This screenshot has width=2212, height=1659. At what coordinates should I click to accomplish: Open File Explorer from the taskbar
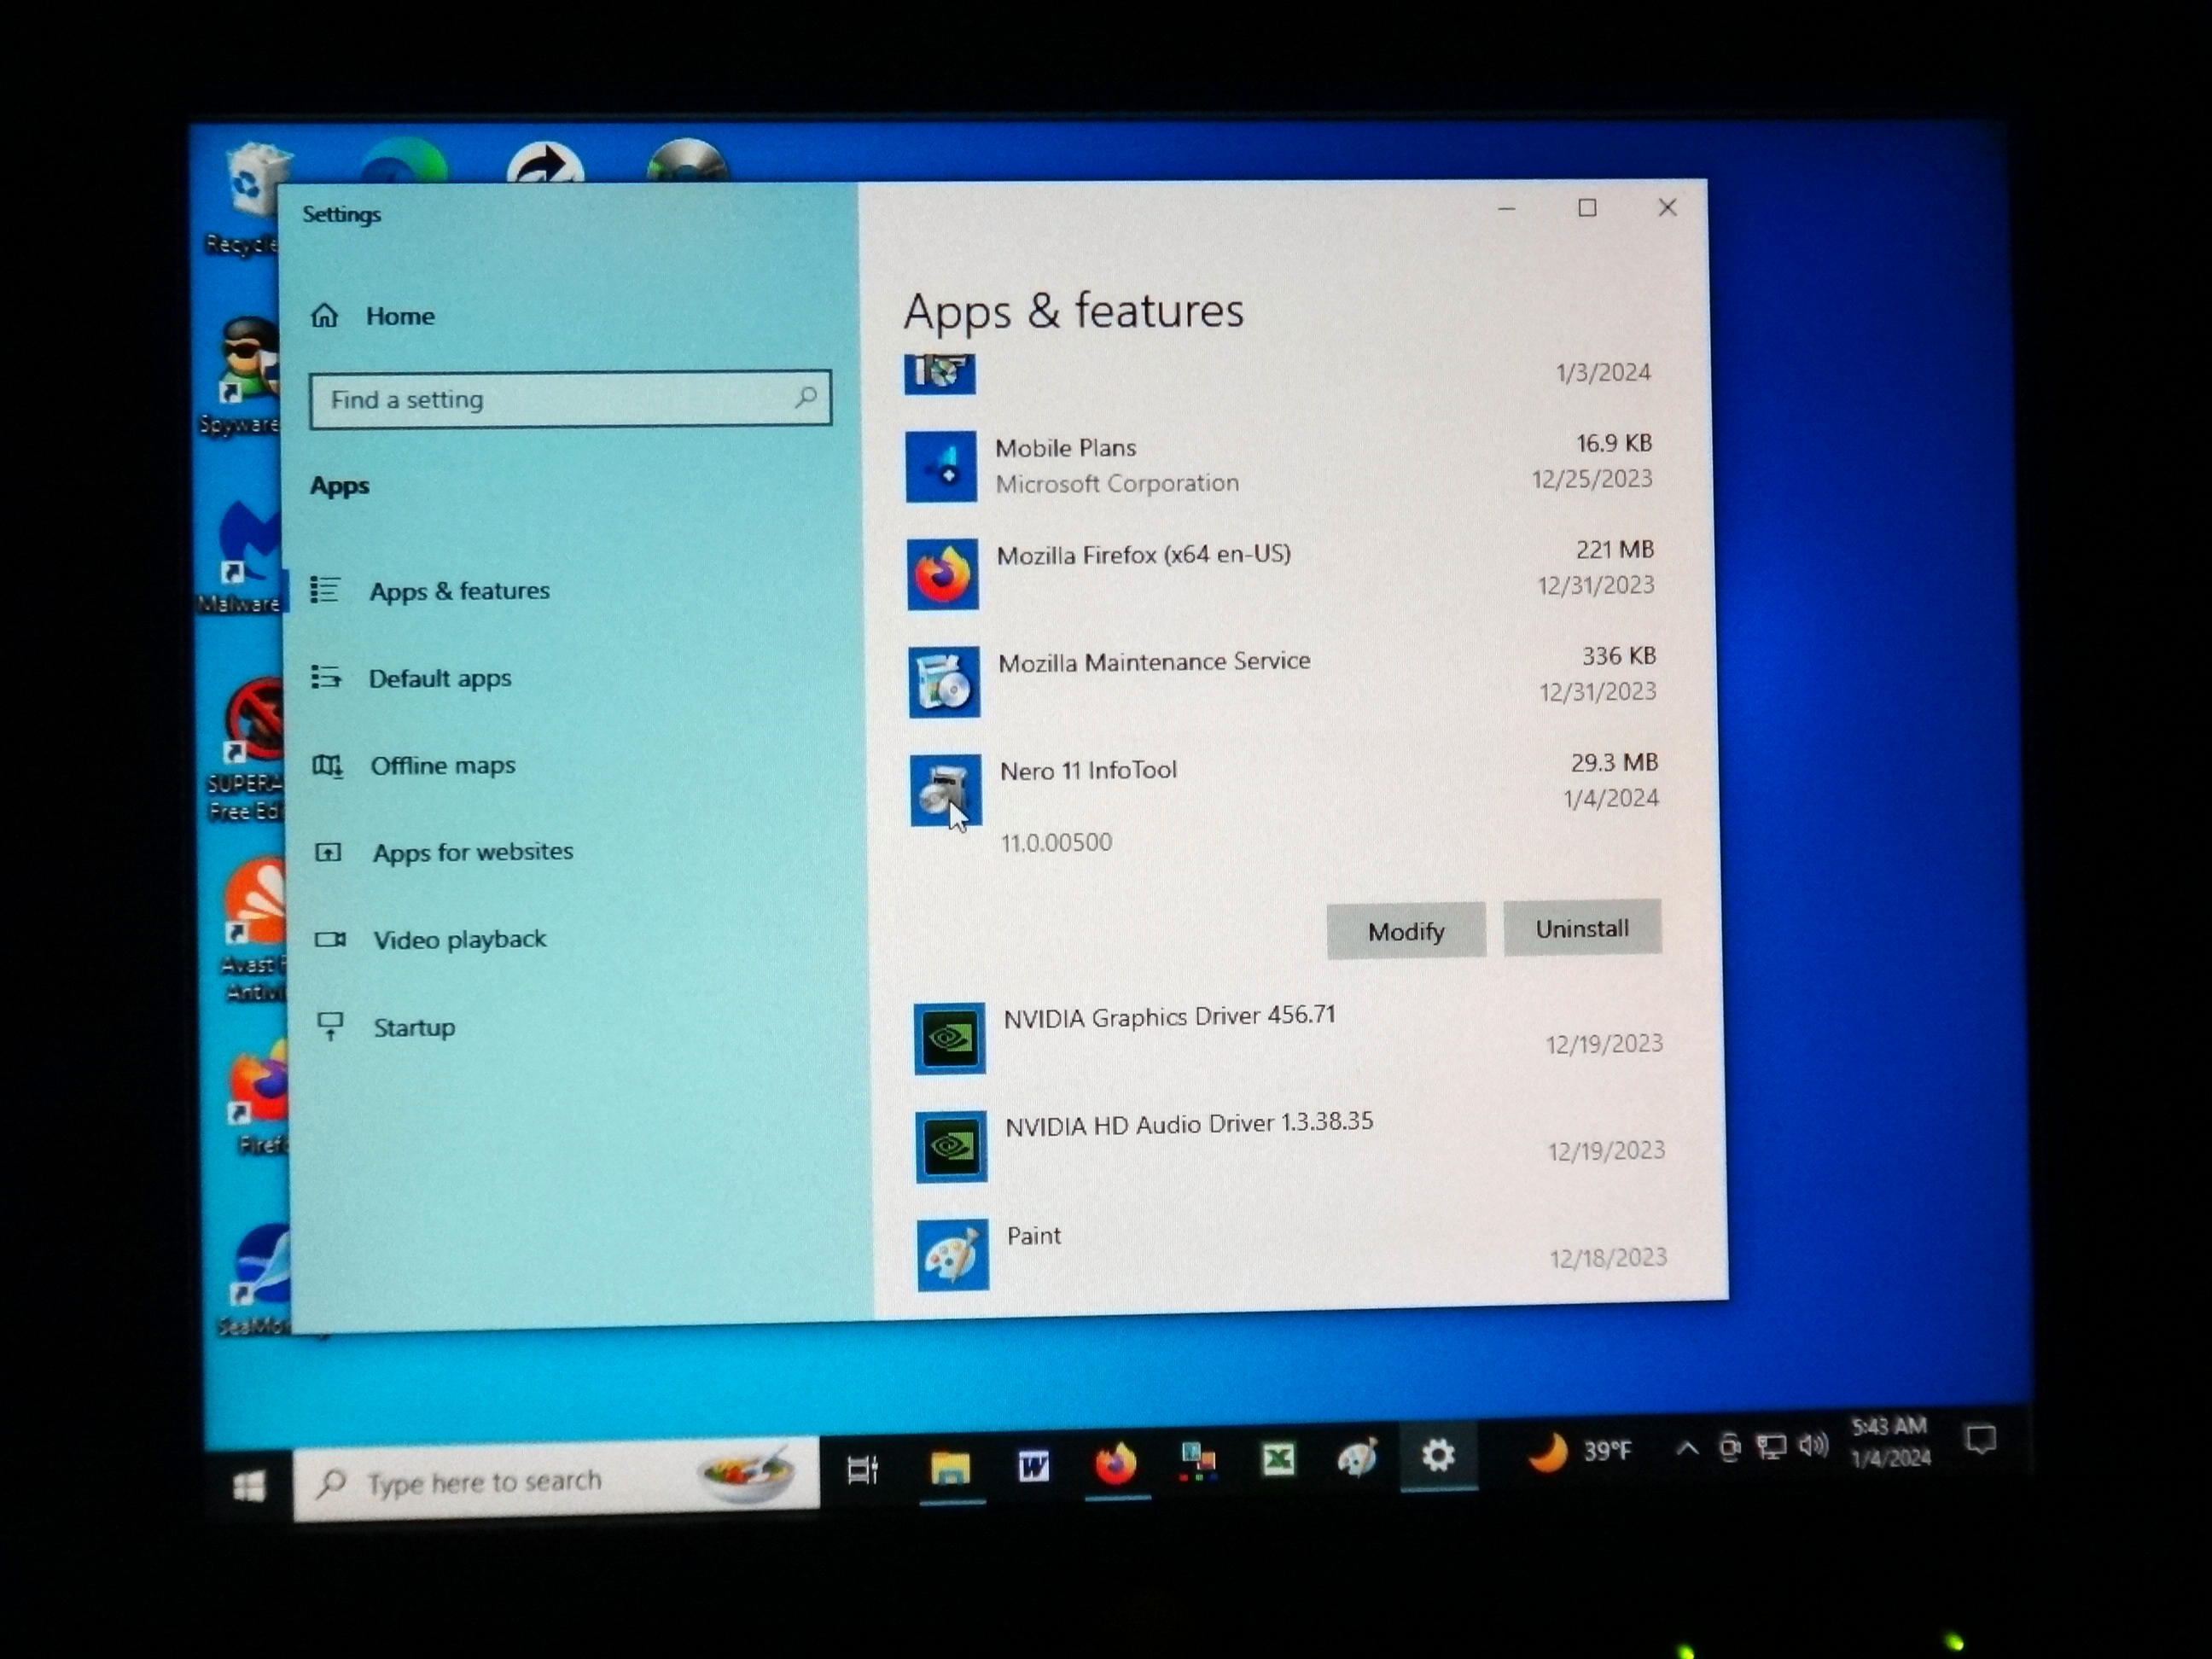coord(950,1468)
